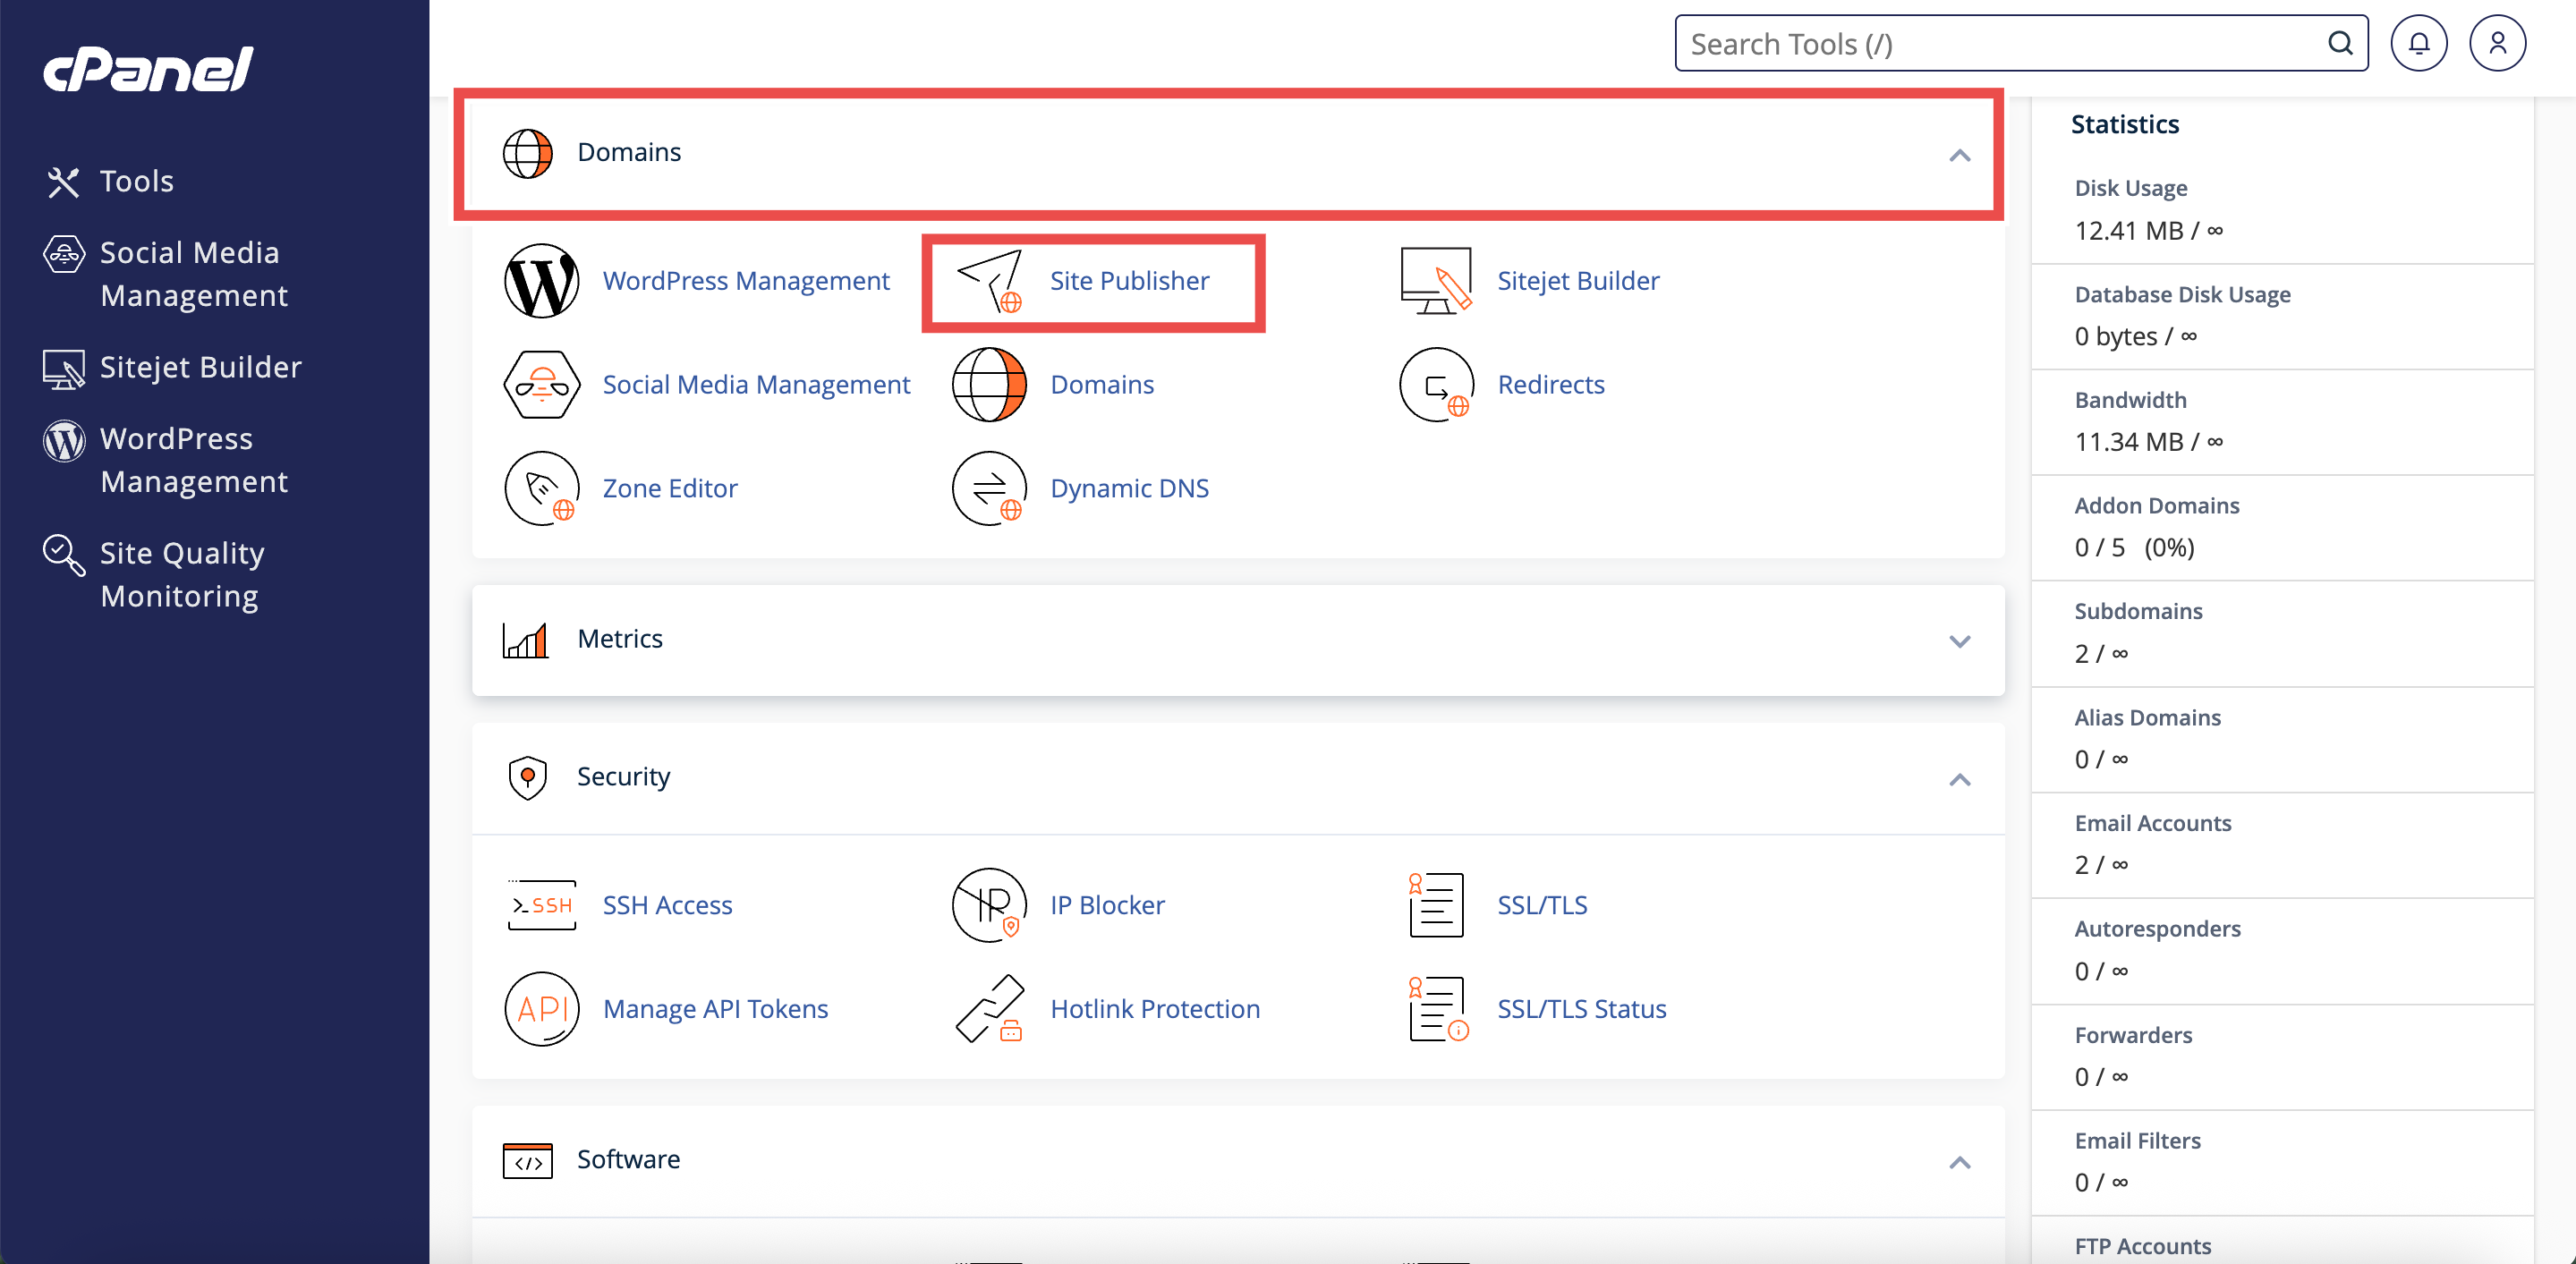Click the Tools wrench icon in sidebar

63,182
